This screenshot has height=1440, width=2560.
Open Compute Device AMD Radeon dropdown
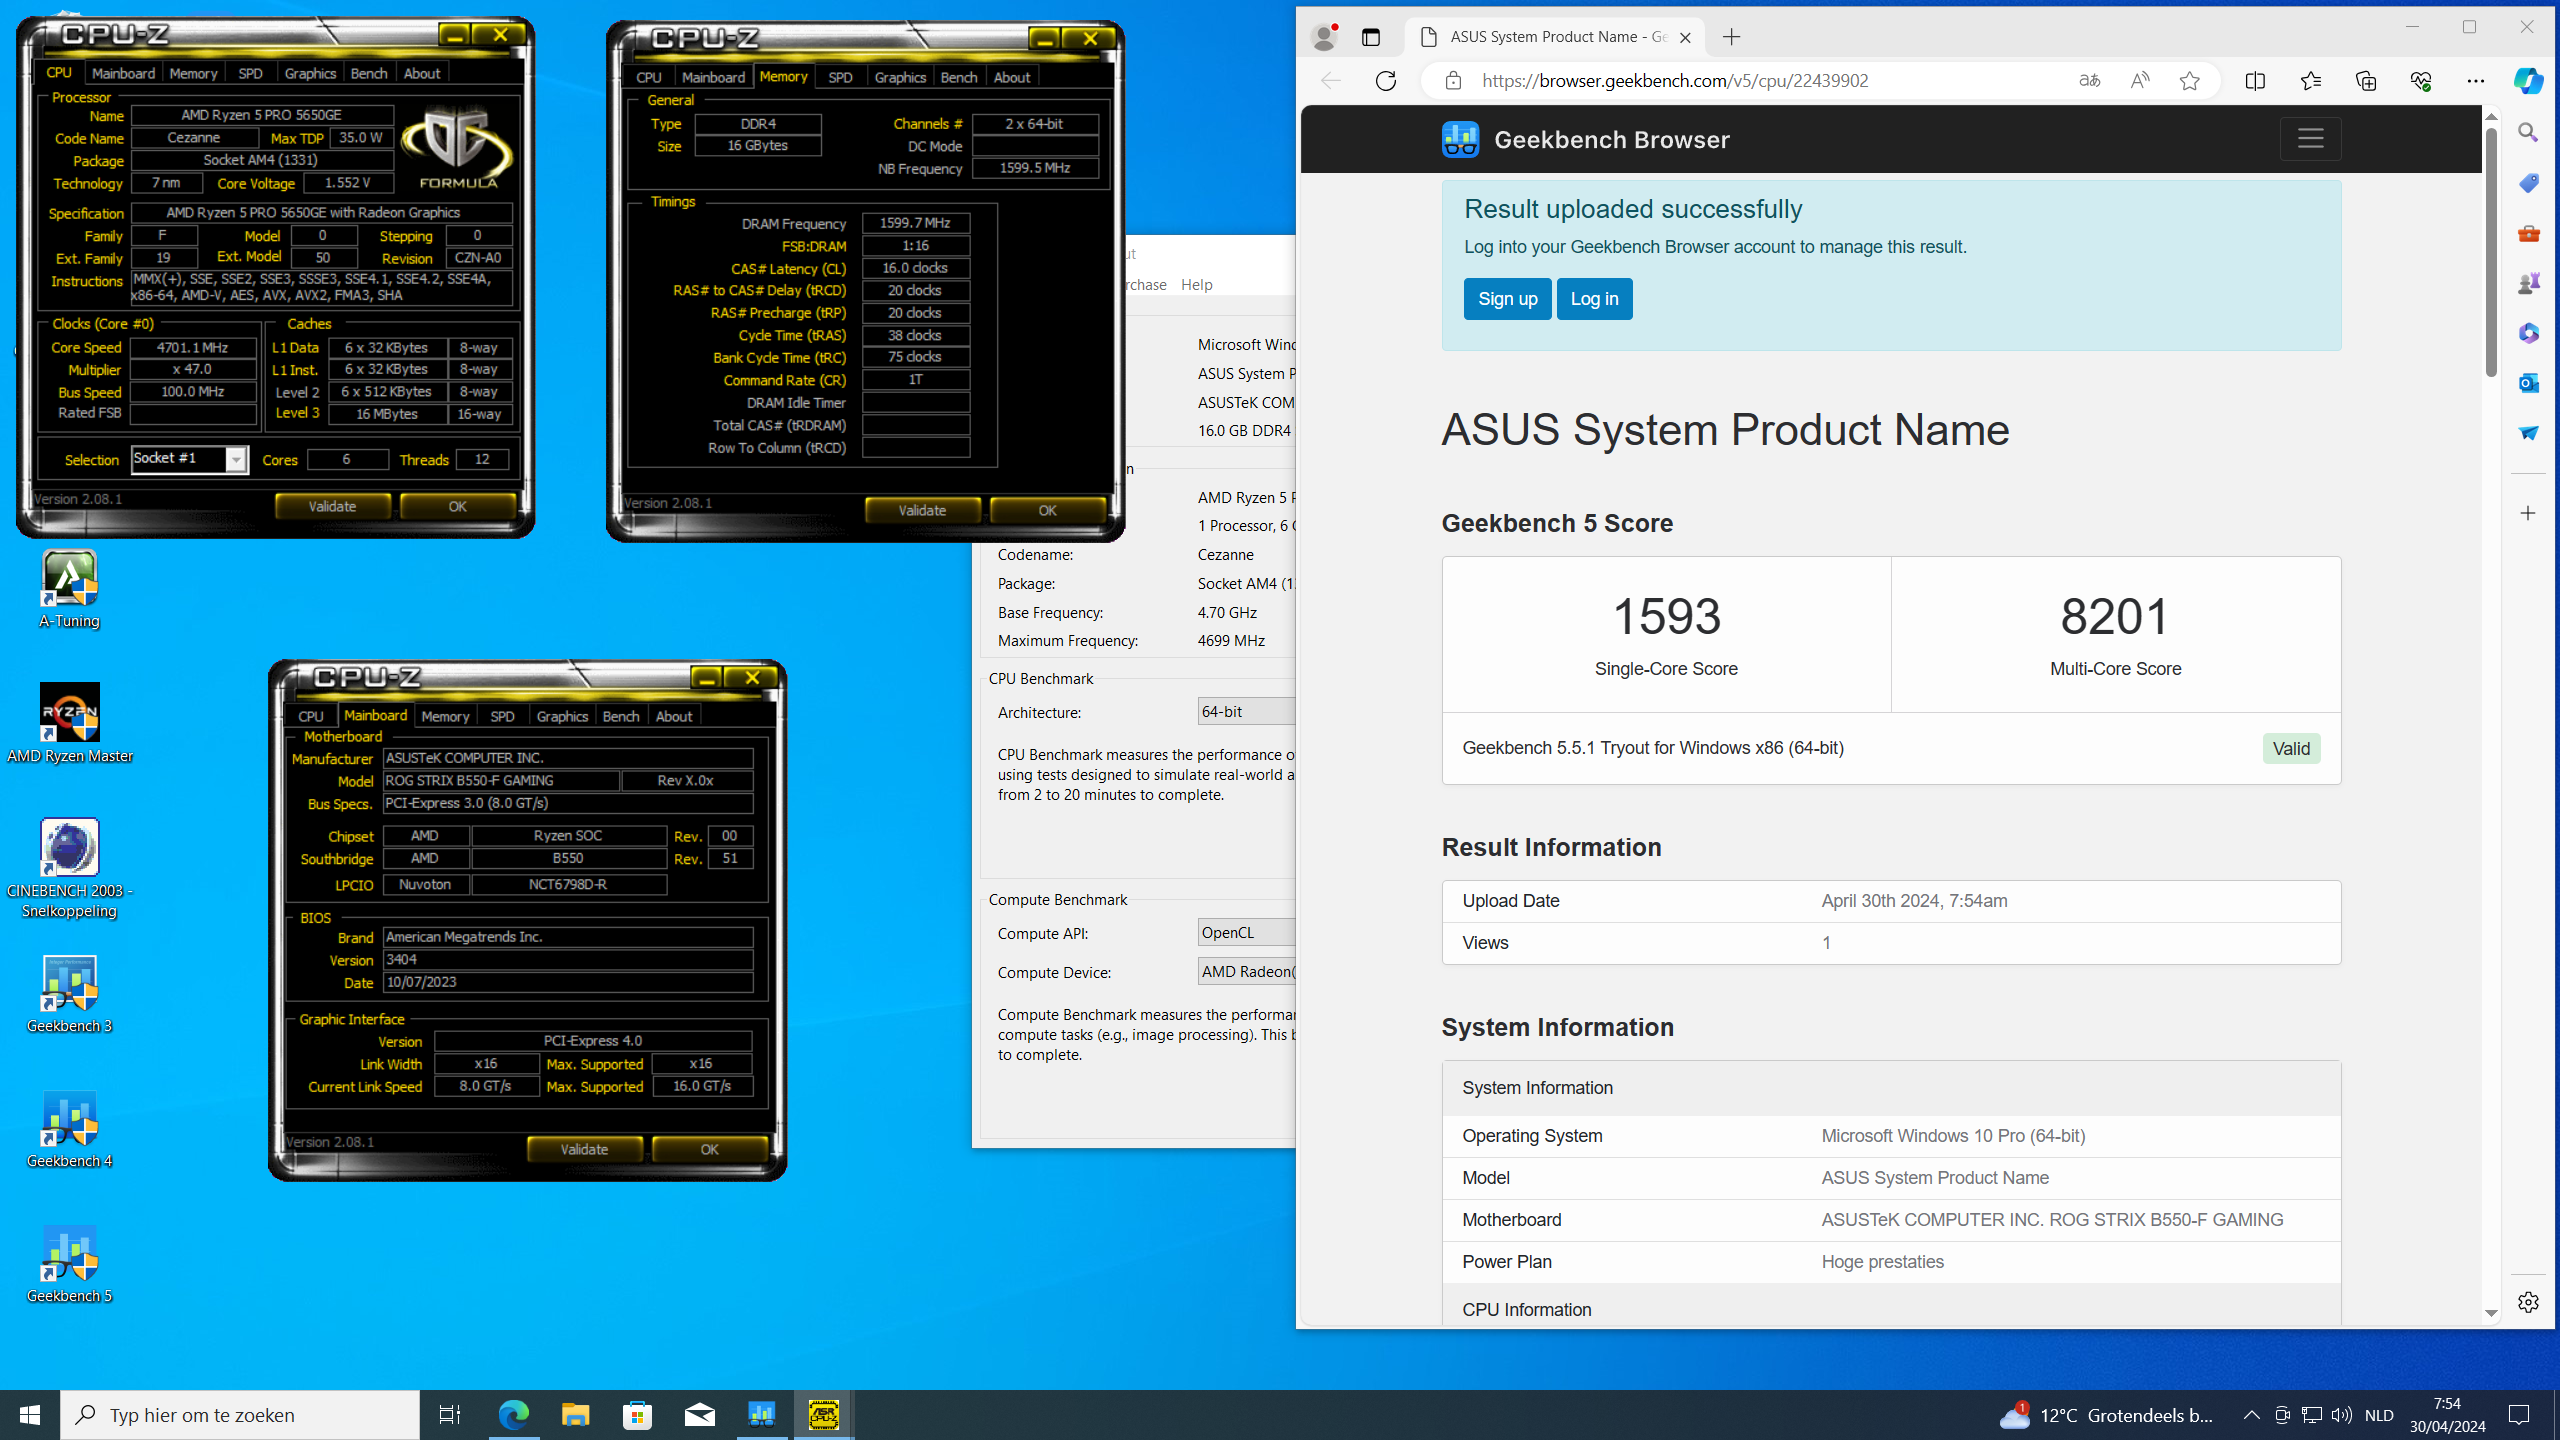(x=1246, y=972)
